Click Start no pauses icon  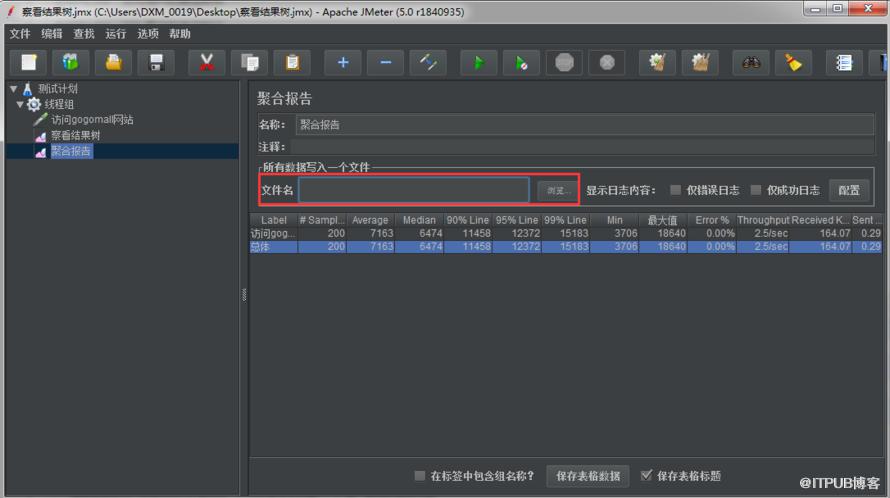point(521,62)
